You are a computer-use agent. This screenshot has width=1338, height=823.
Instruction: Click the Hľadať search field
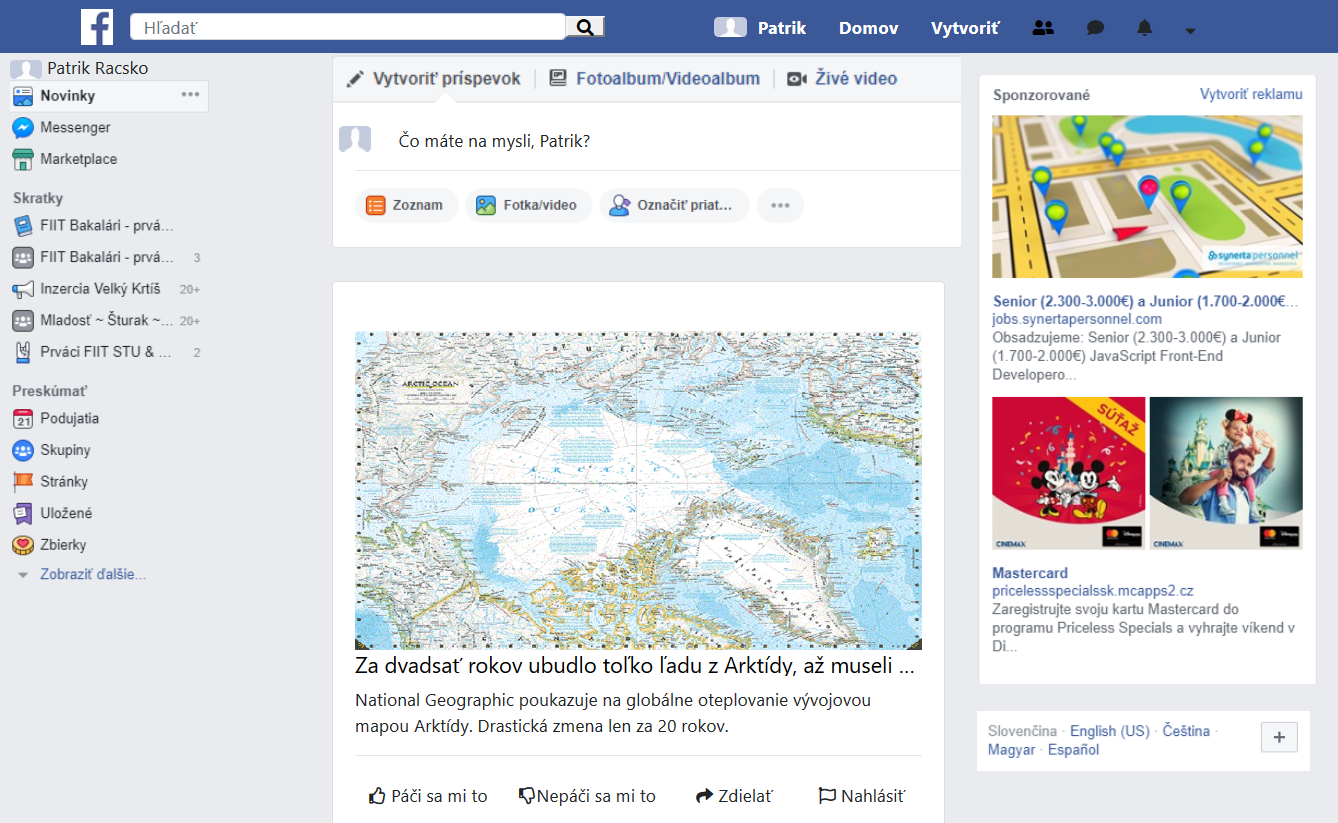coord(348,27)
